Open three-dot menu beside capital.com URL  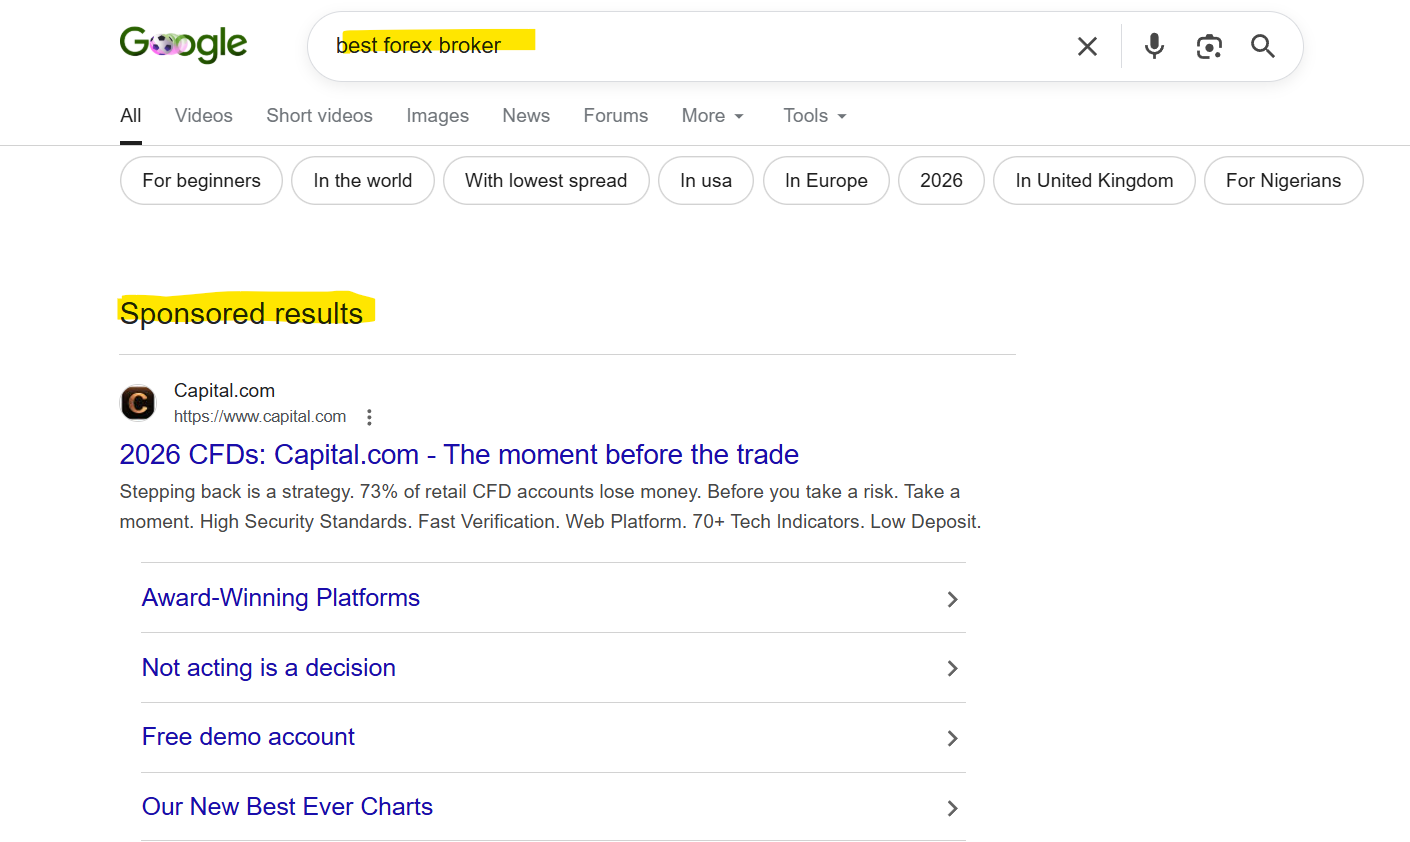coord(369,417)
